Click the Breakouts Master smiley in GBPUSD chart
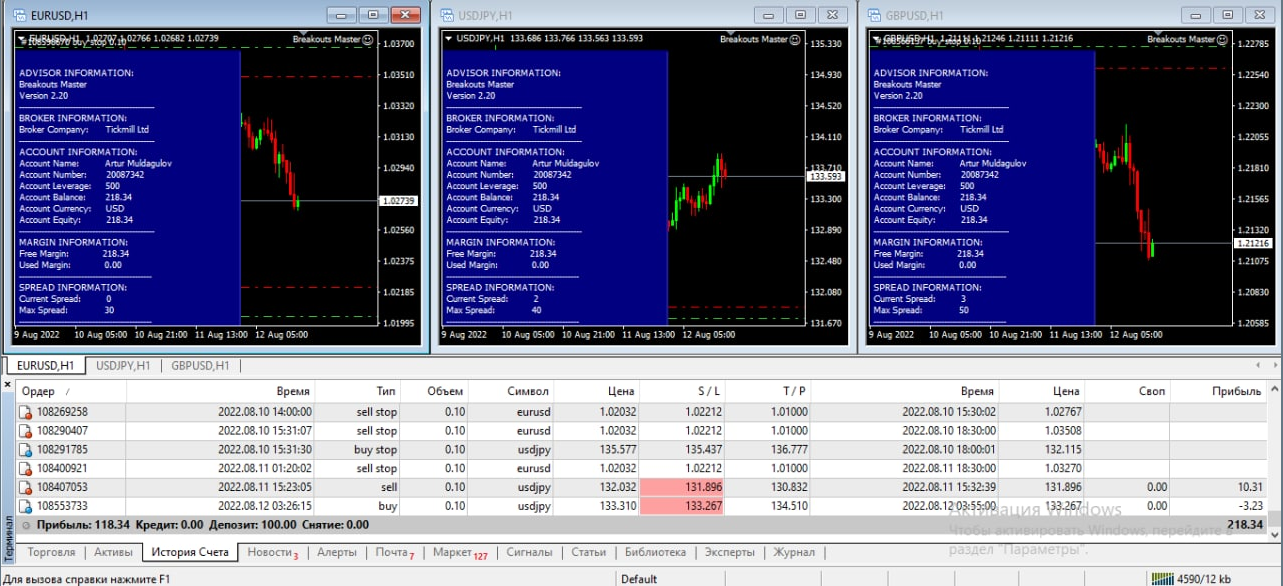The height and width of the screenshot is (586, 1283). pos(1222,39)
